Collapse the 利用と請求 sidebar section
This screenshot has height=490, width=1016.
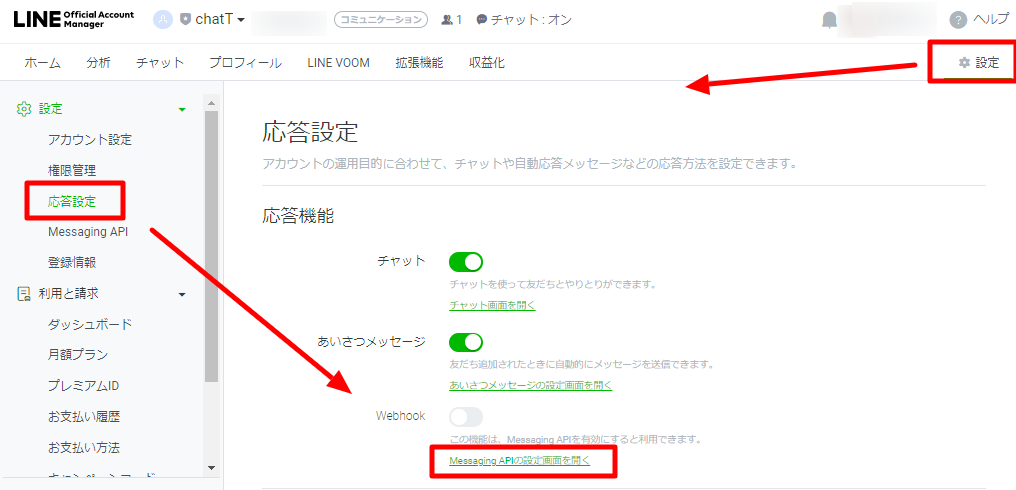182,294
